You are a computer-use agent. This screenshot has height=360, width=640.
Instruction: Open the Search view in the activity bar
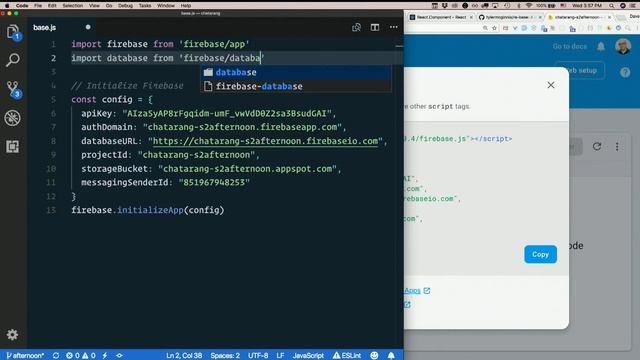(13, 60)
